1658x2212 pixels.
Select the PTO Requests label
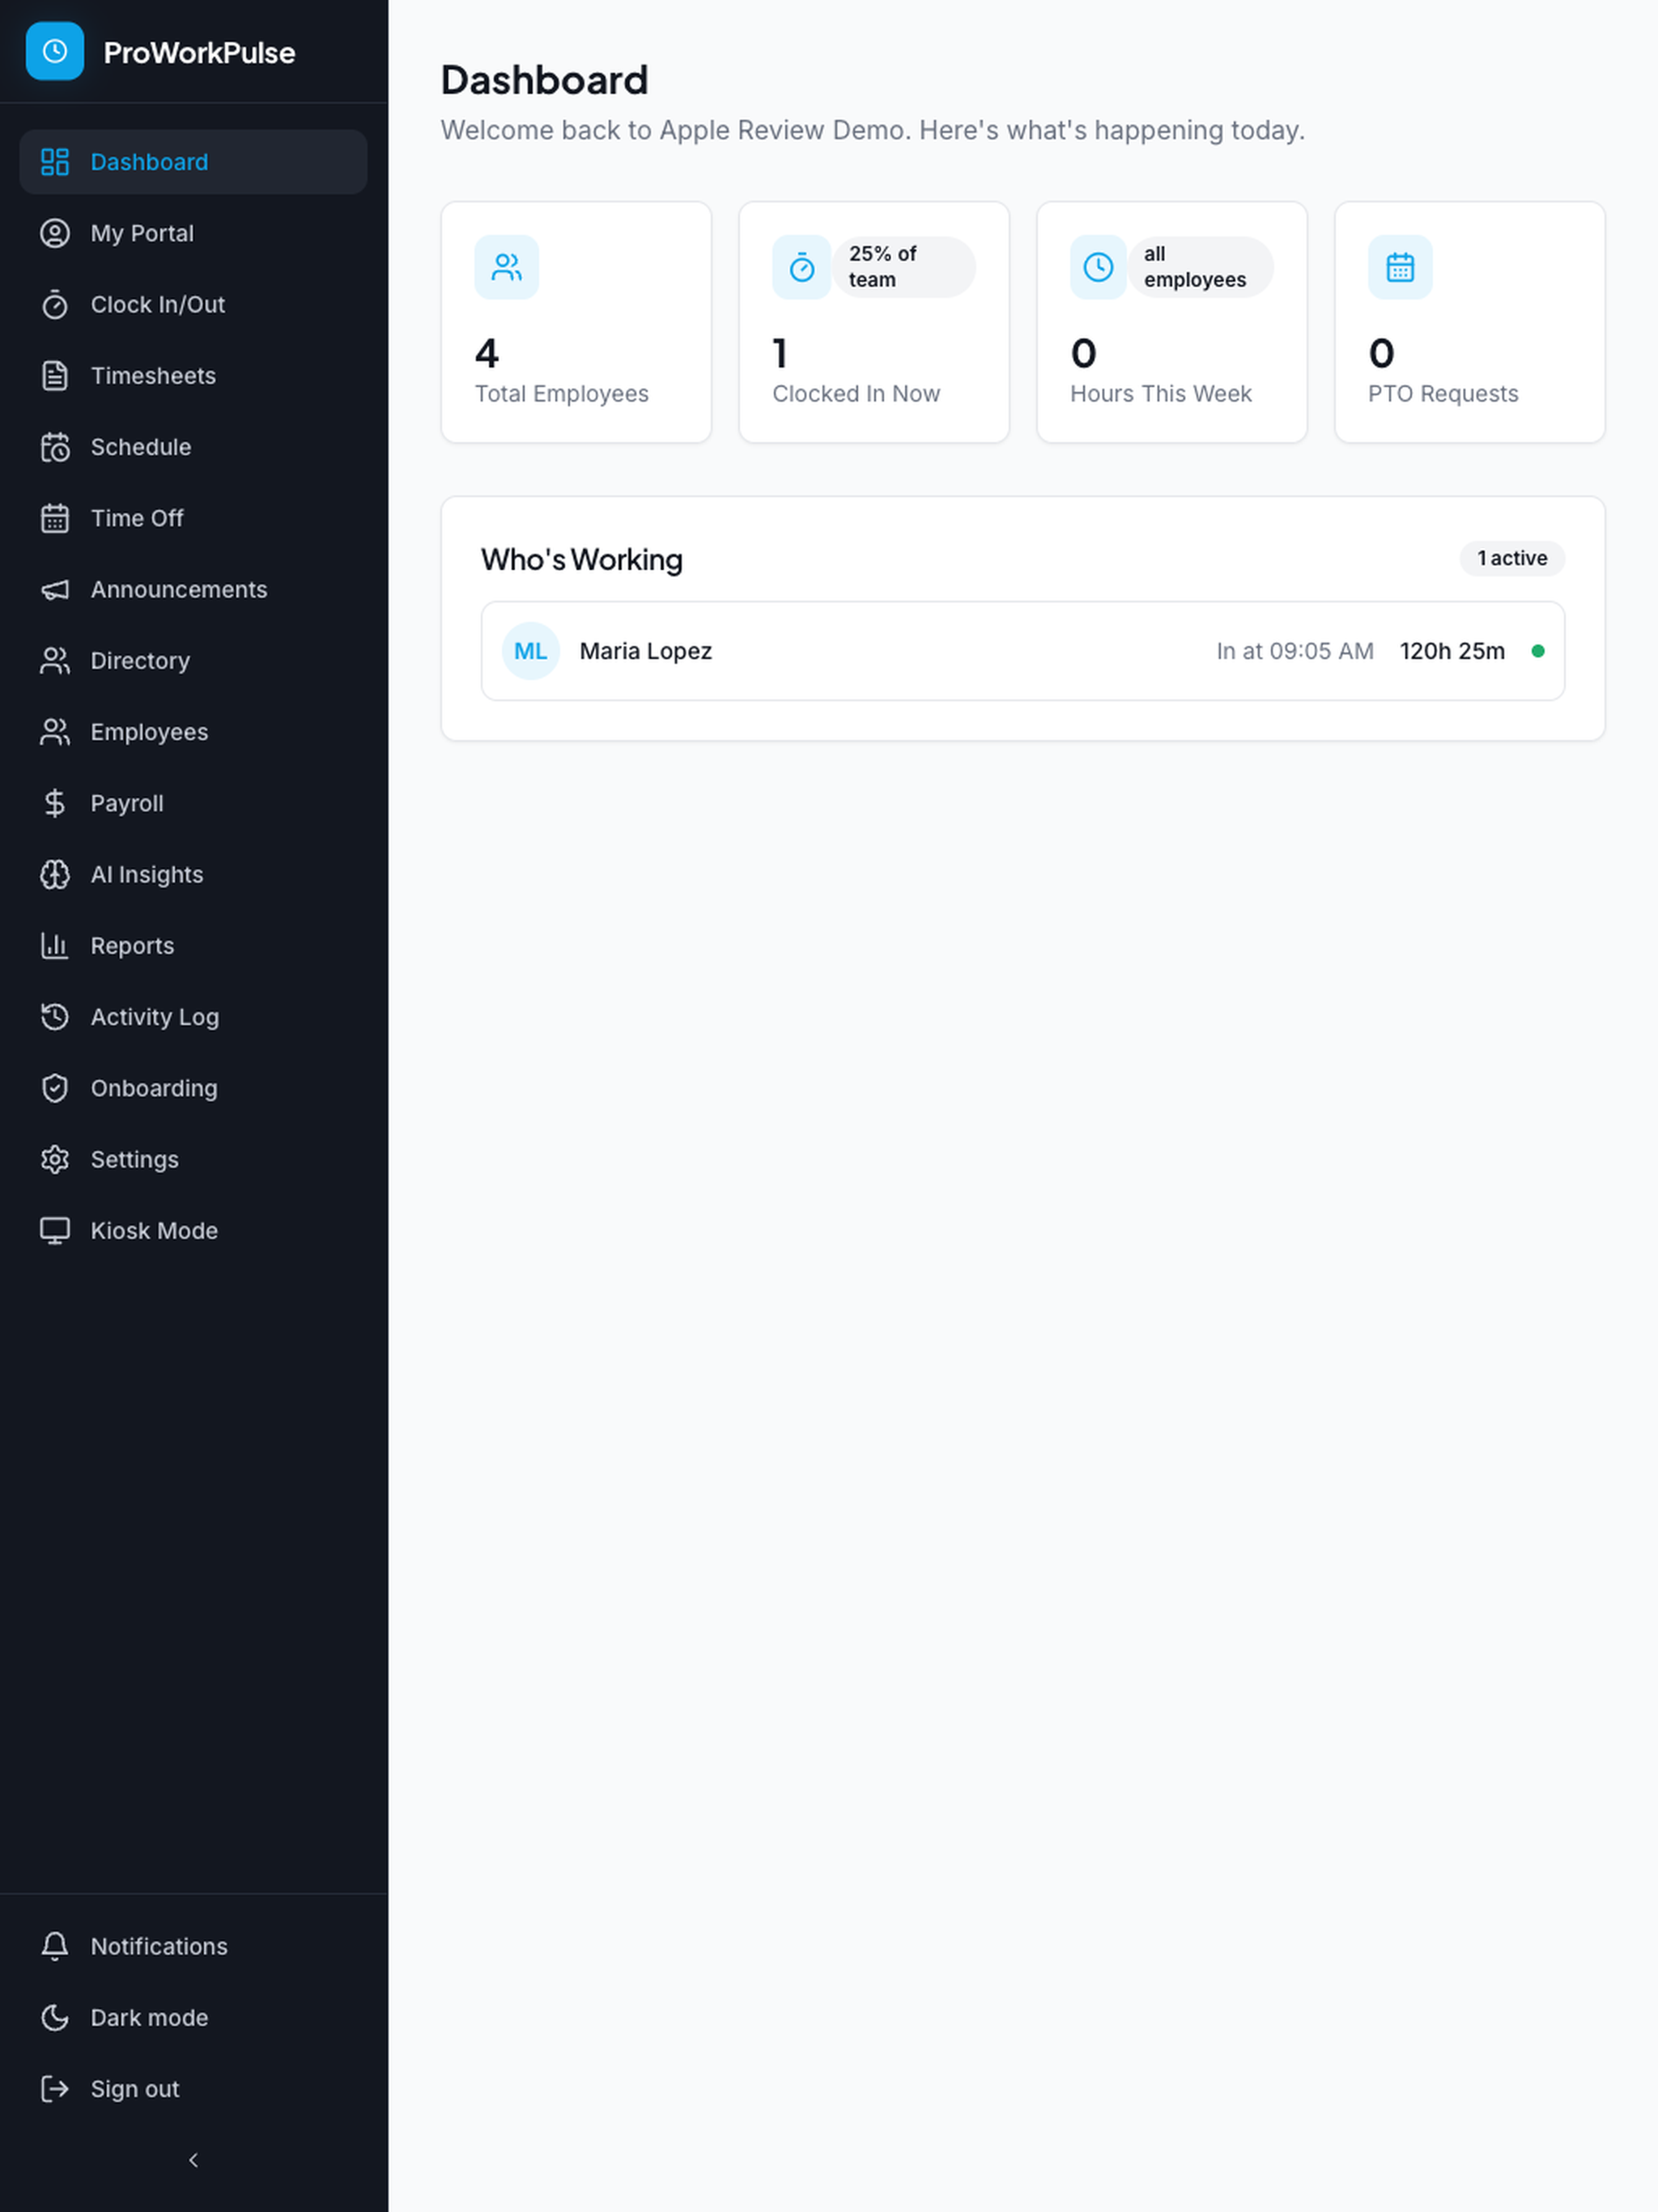pyautogui.click(x=1443, y=394)
